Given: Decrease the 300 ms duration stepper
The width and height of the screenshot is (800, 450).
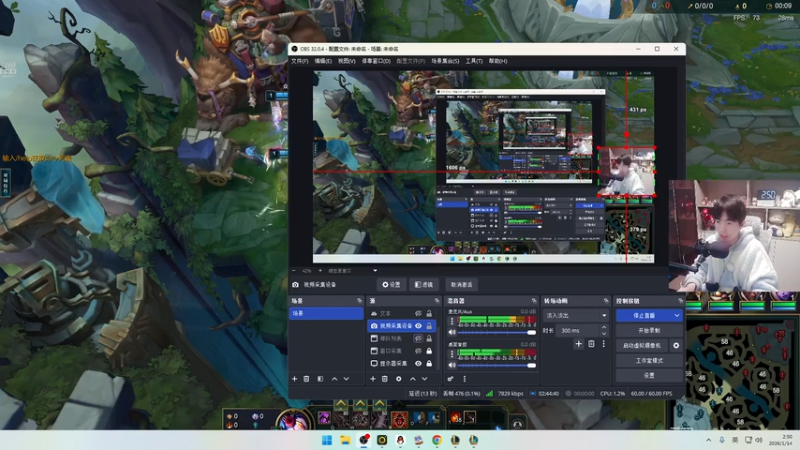Looking at the screenshot, I should coord(604,334).
